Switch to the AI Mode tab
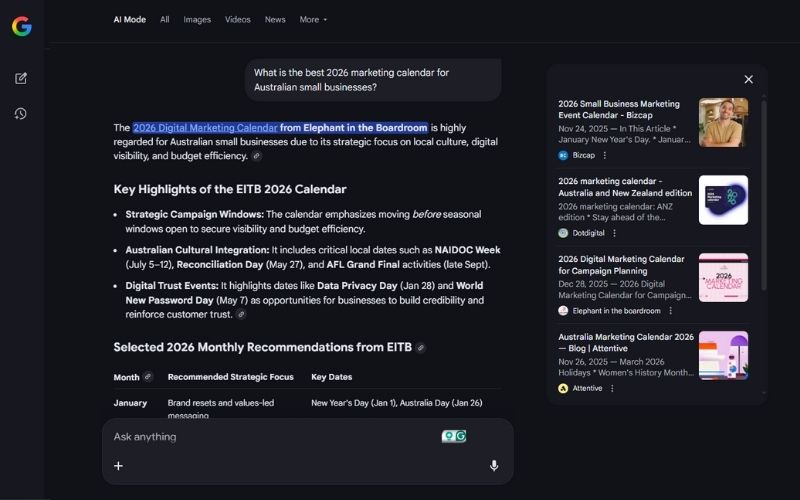The height and width of the screenshot is (500, 800). pyautogui.click(x=130, y=19)
